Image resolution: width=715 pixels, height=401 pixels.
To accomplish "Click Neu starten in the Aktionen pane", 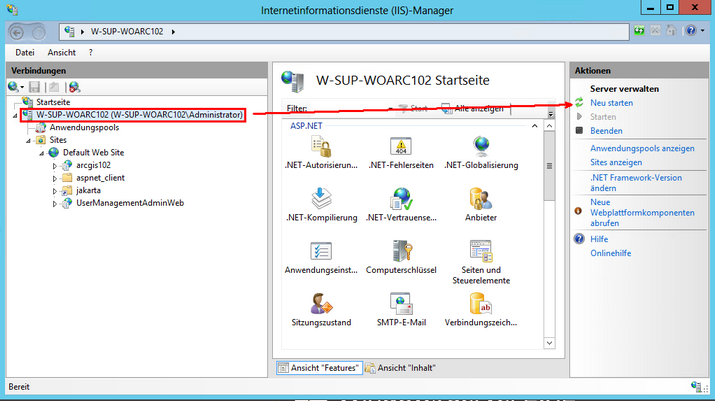I will click(611, 103).
